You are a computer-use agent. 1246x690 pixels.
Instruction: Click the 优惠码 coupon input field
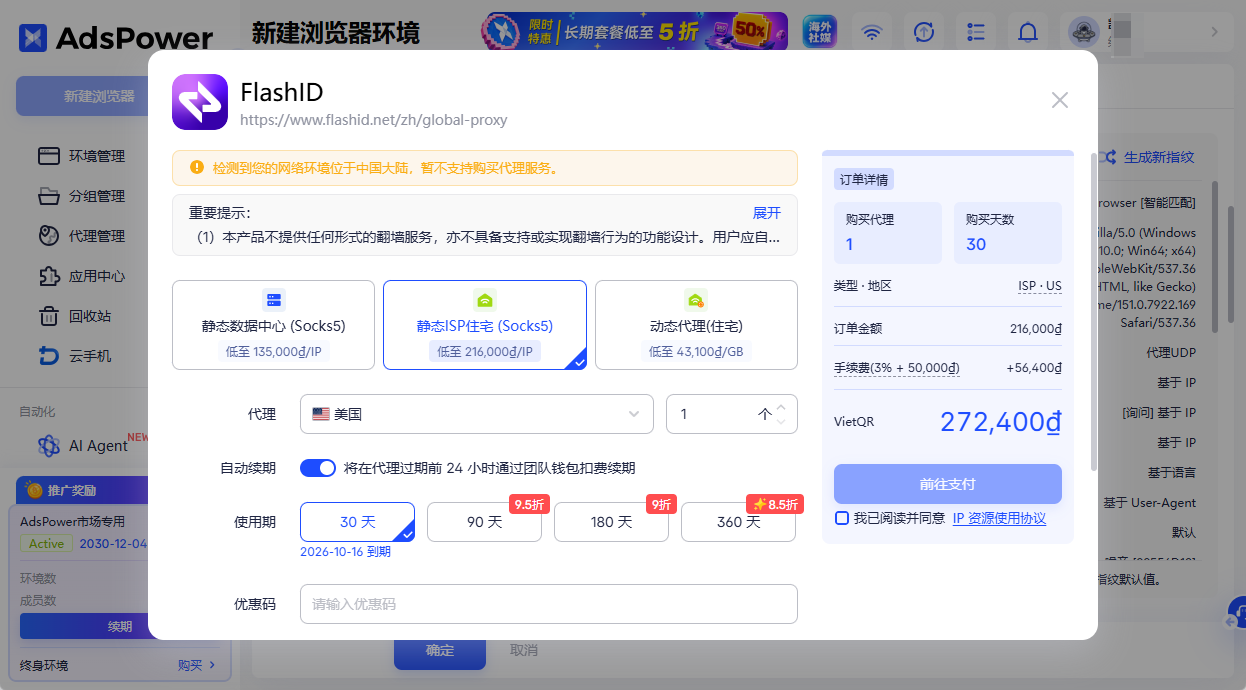tap(549, 604)
